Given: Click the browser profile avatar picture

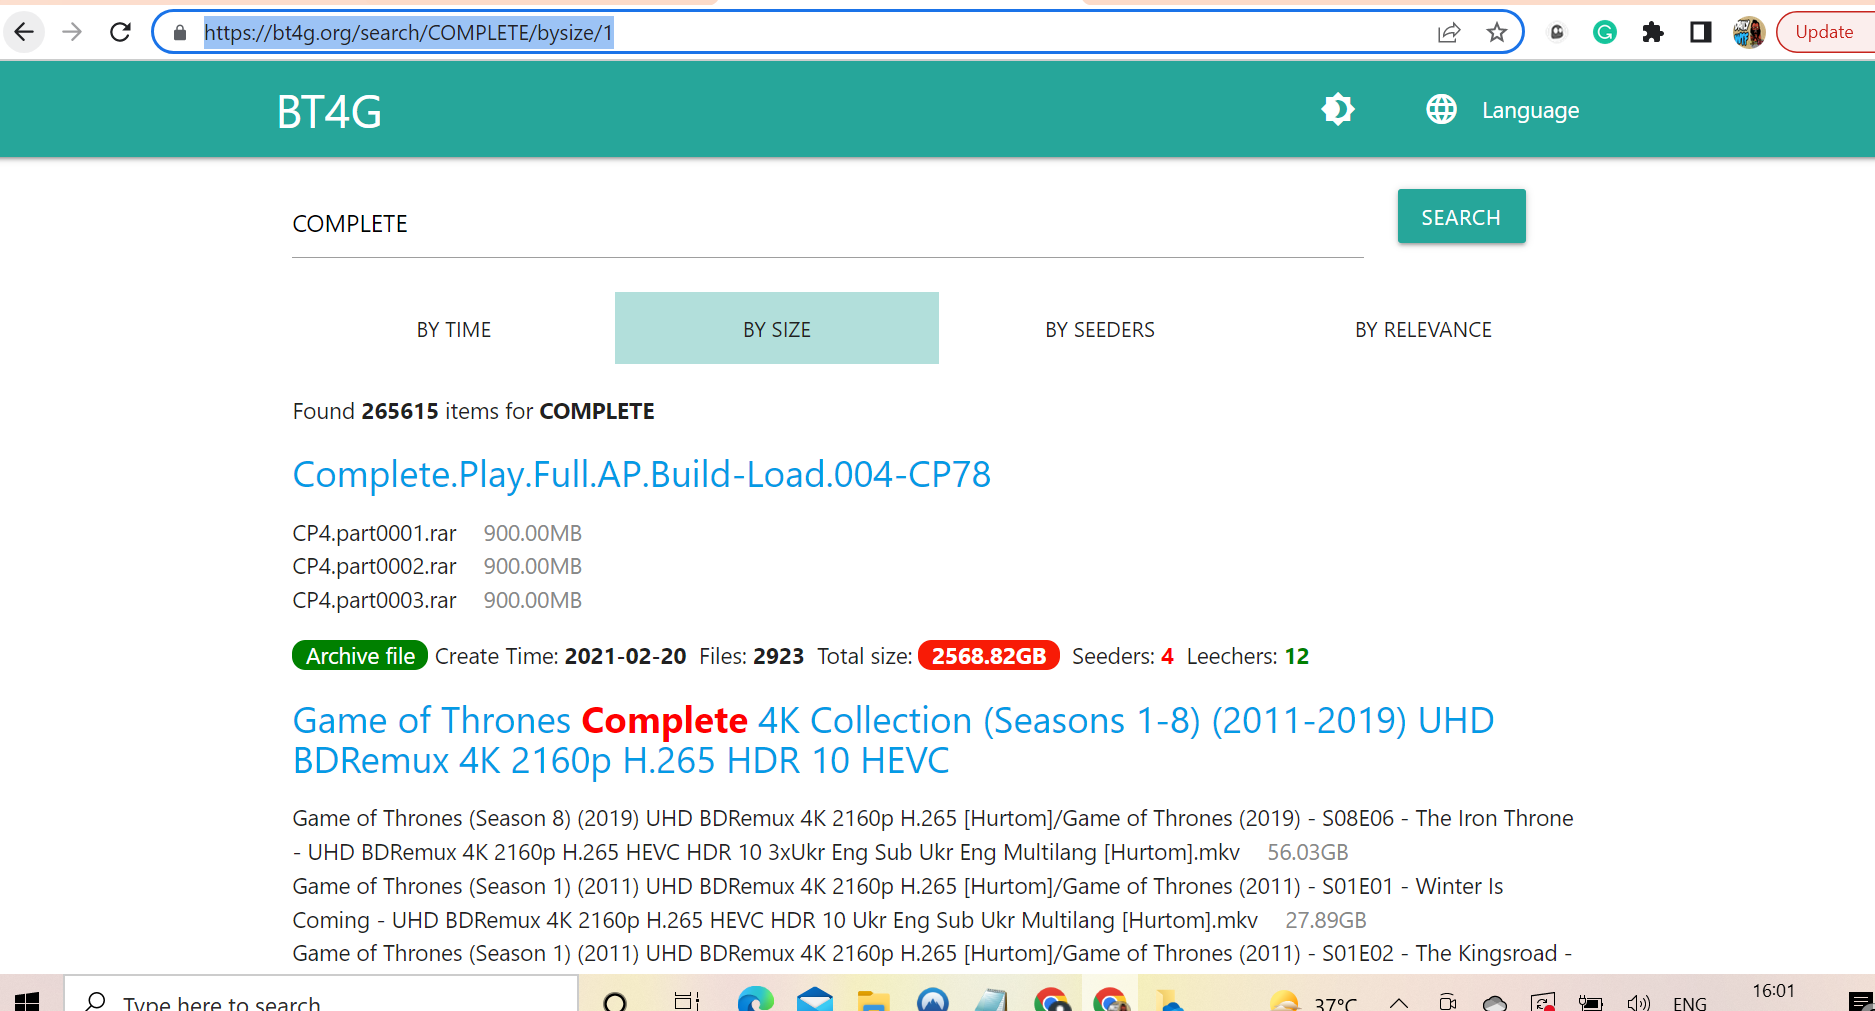Looking at the screenshot, I should click(x=1748, y=31).
